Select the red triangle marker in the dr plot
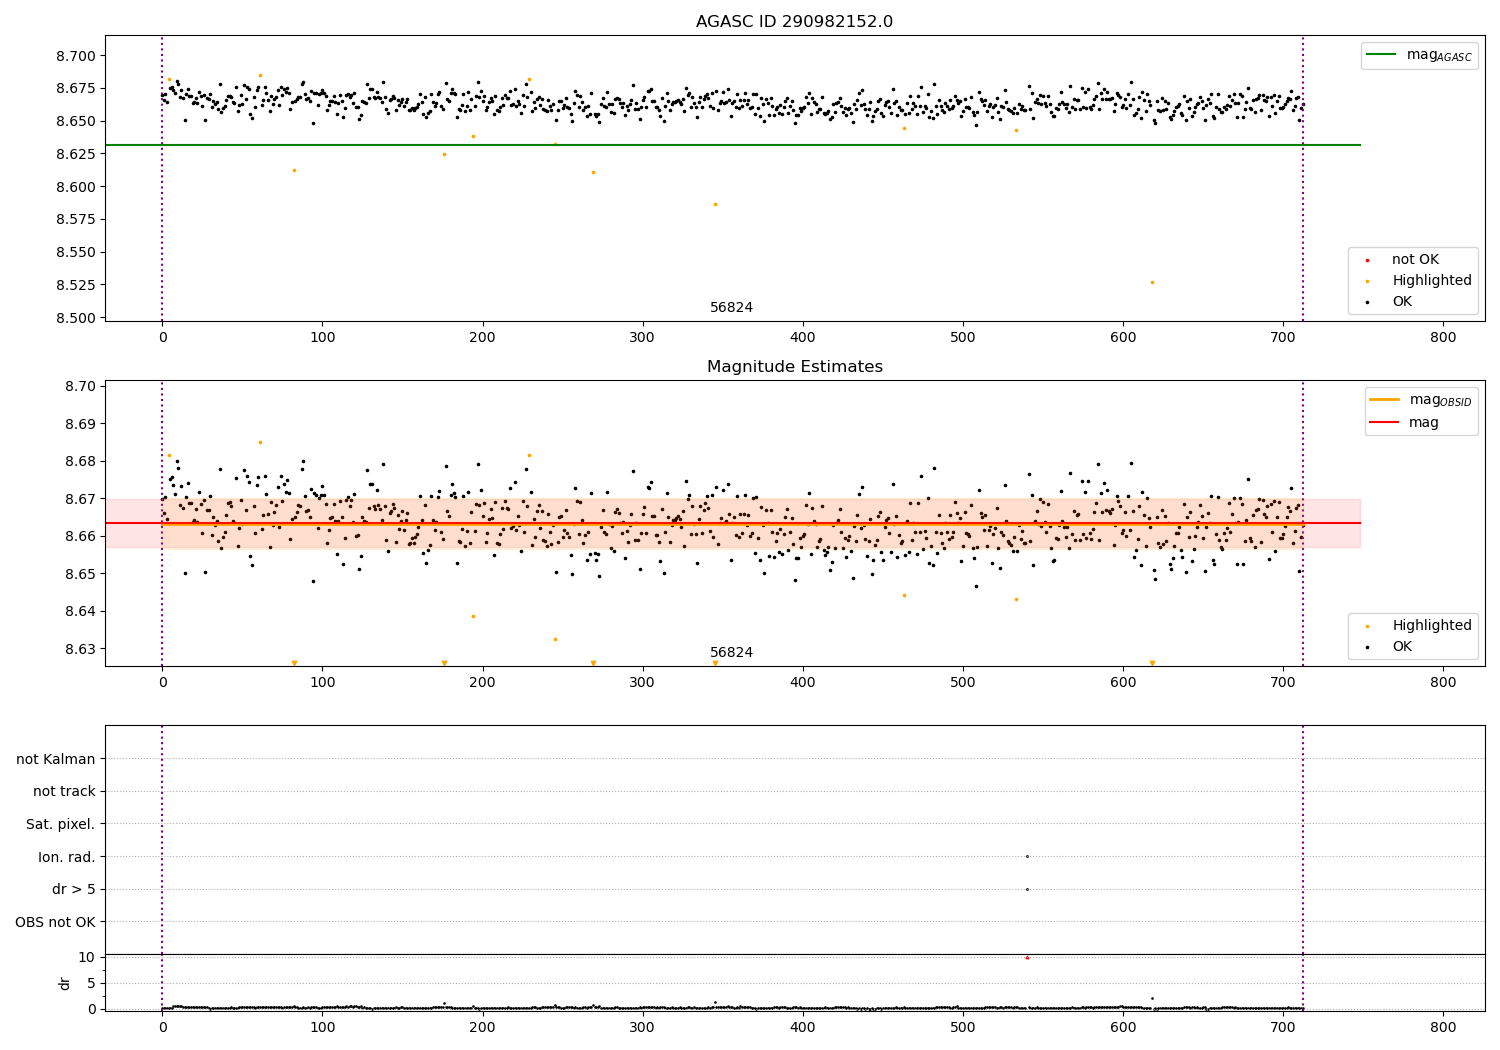 tap(1027, 957)
